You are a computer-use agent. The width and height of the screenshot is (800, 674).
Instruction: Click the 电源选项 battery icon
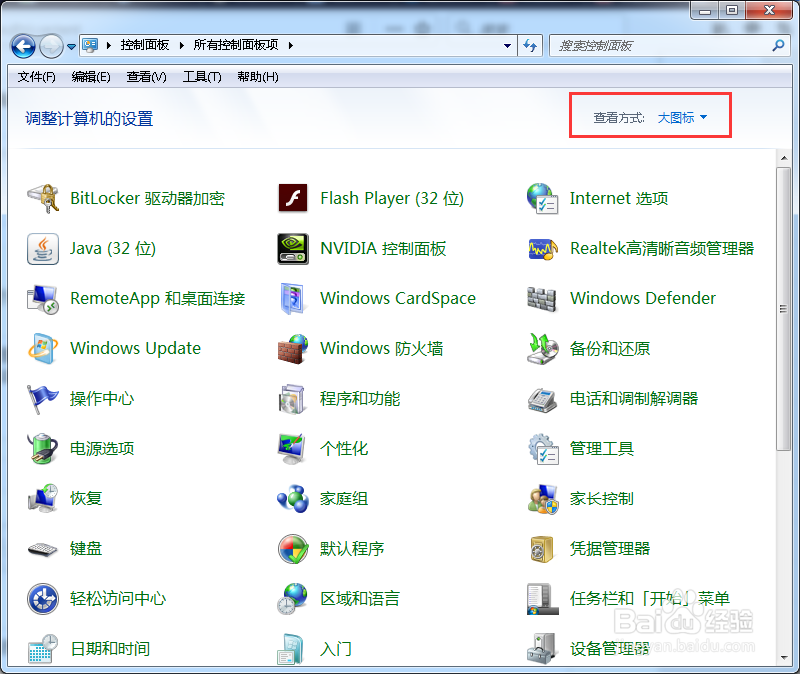pos(43,448)
